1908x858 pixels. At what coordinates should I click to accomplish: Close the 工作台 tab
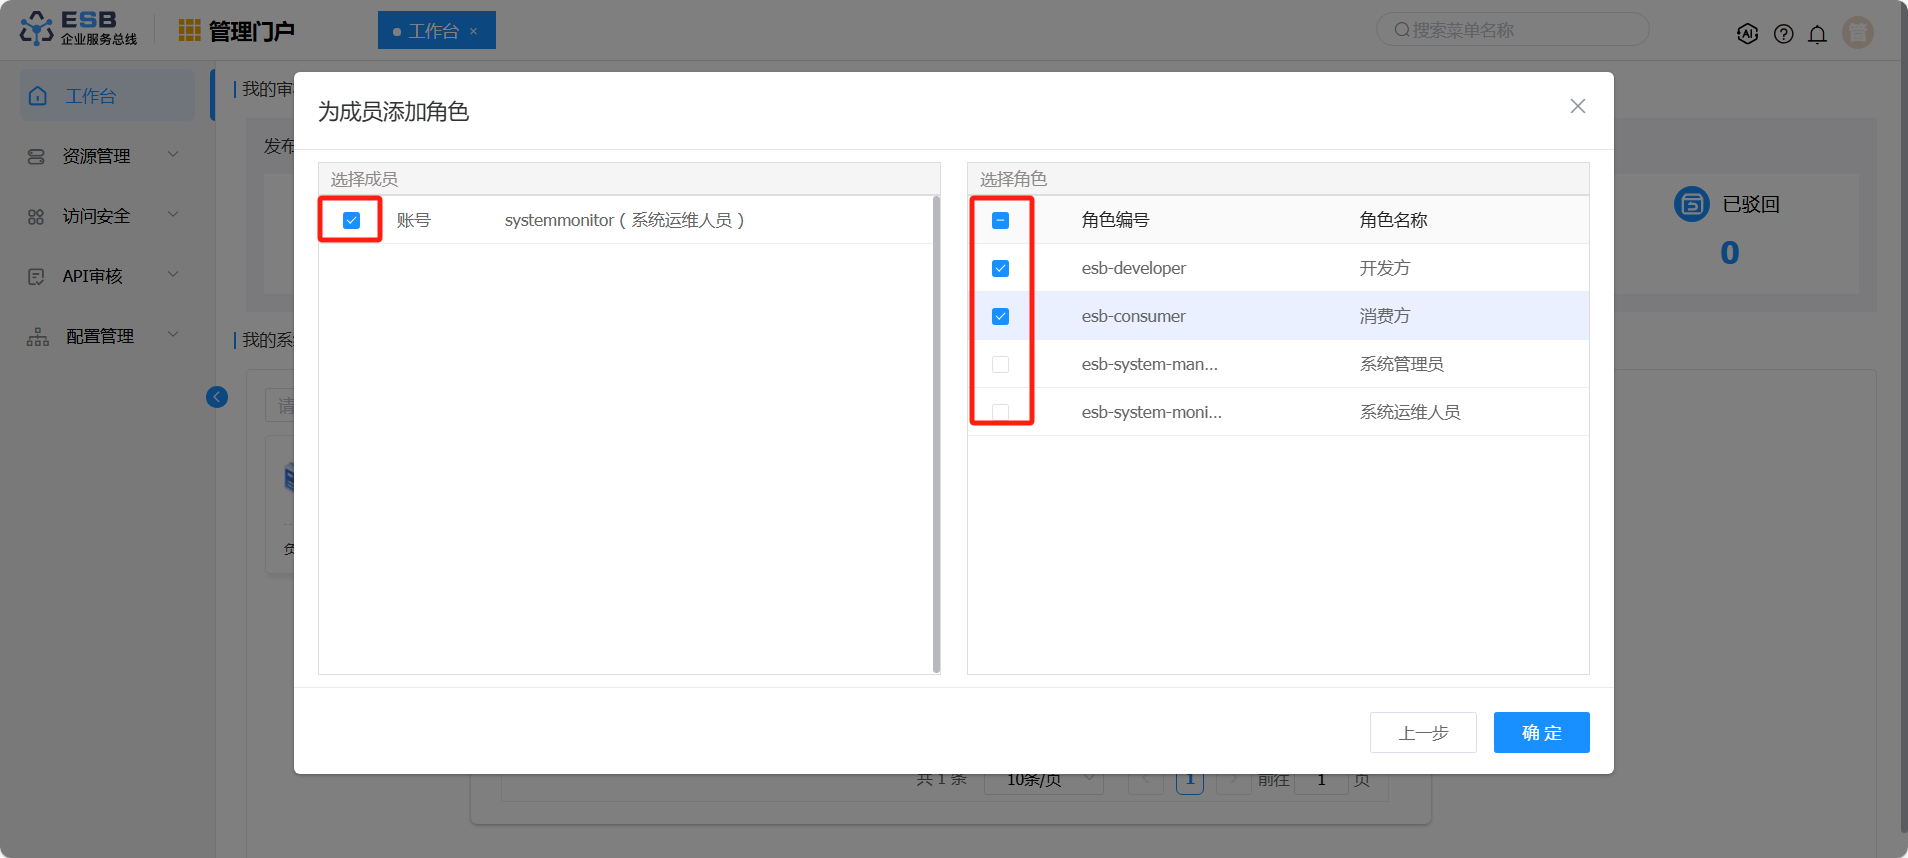coord(474,31)
